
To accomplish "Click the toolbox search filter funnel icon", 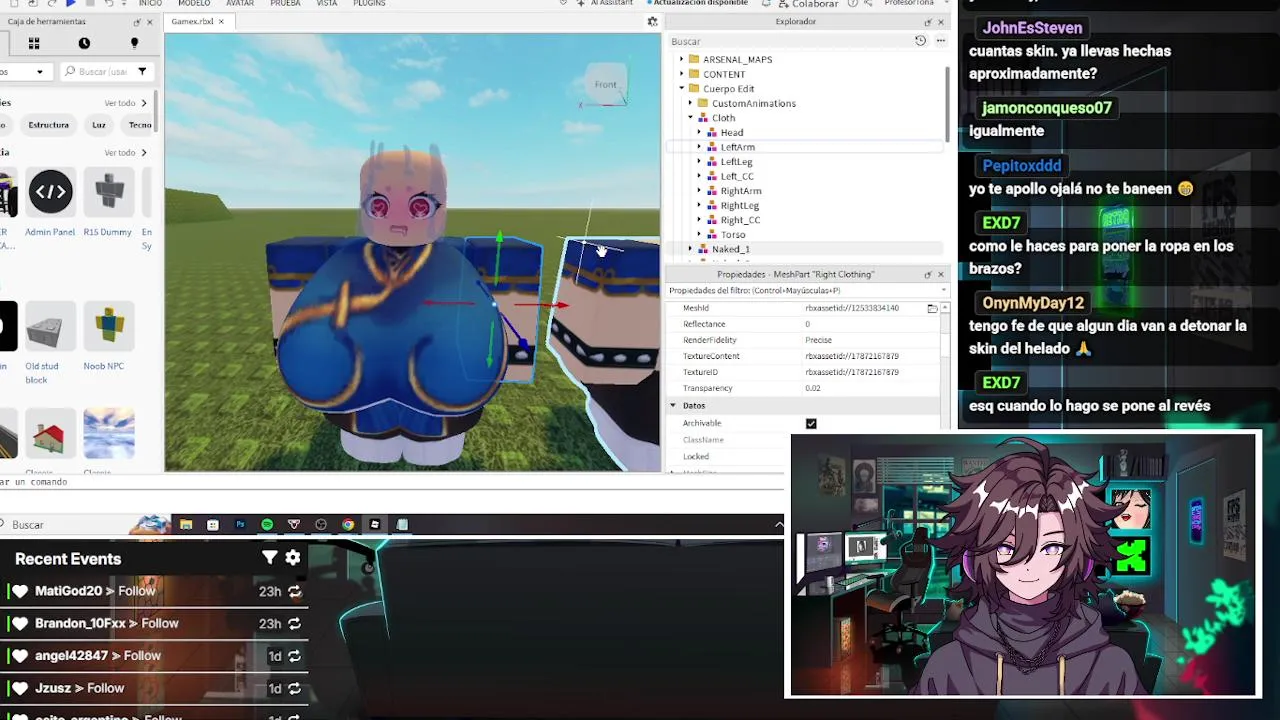I will click(142, 71).
